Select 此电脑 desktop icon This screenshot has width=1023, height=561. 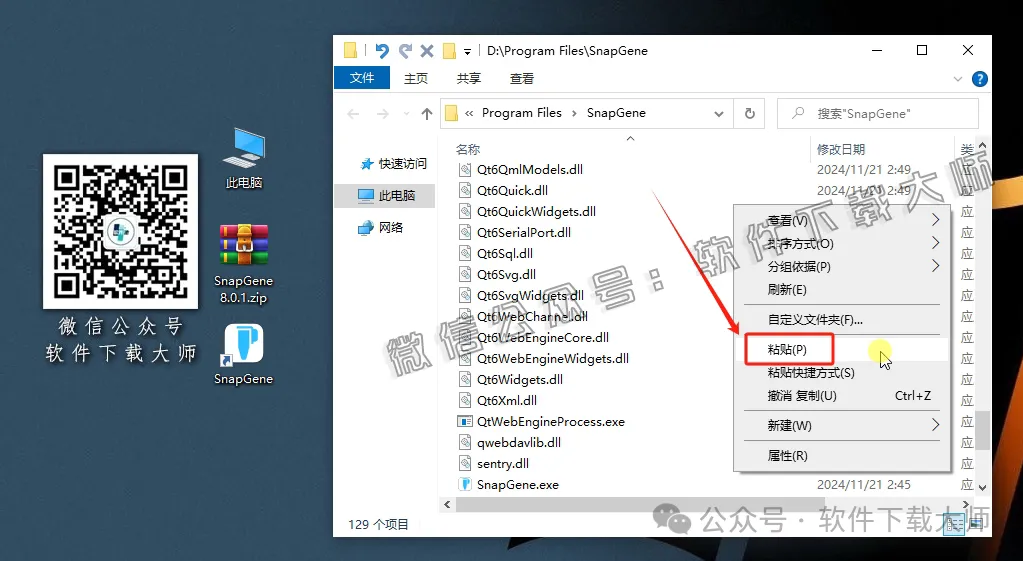click(244, 159)
